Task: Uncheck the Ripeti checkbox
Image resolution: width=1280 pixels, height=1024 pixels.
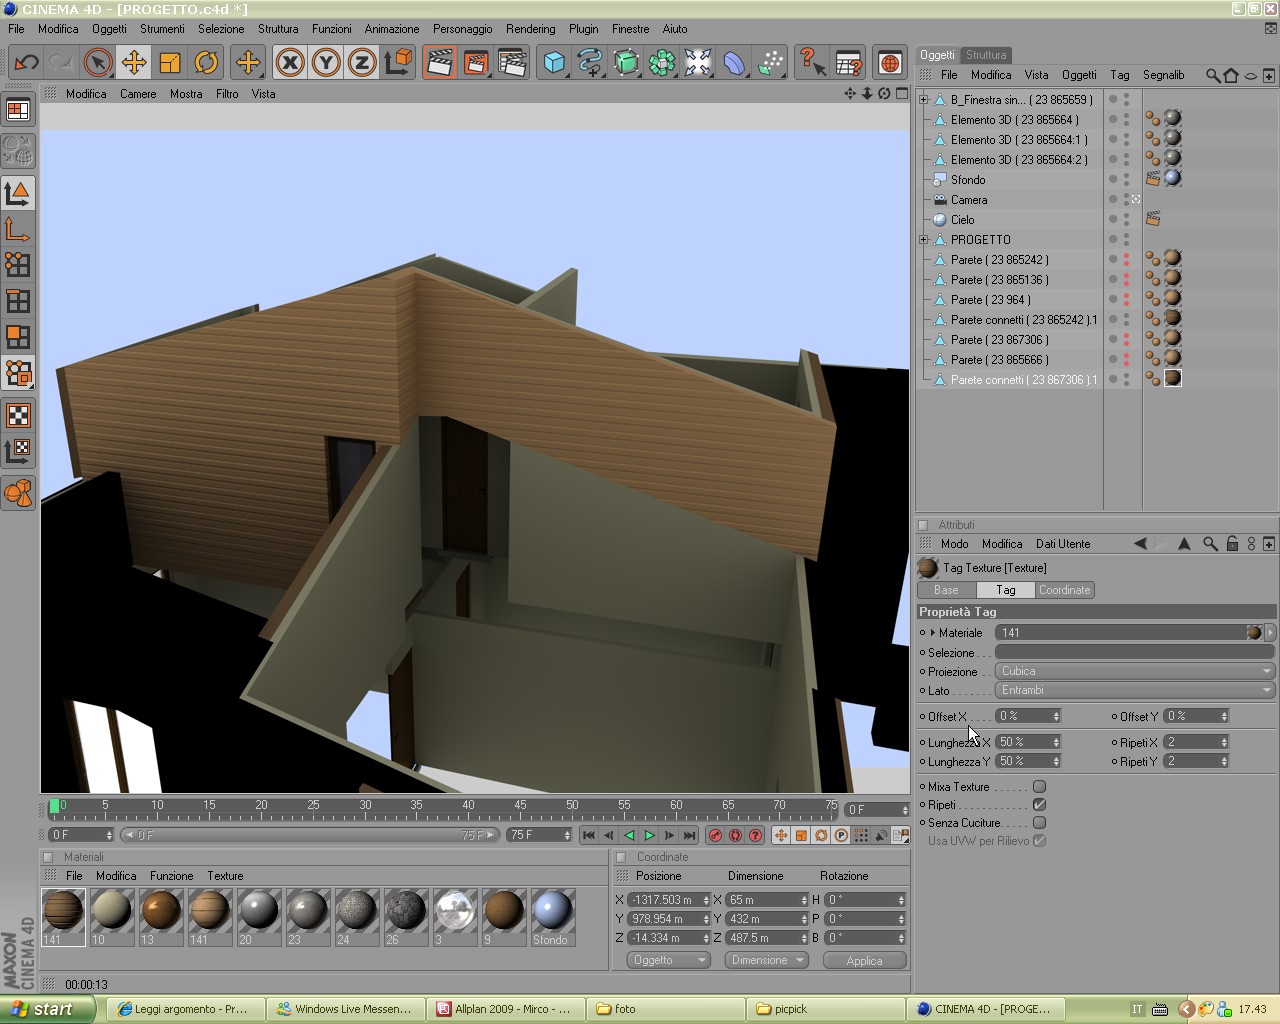Action: point(1040,805)
